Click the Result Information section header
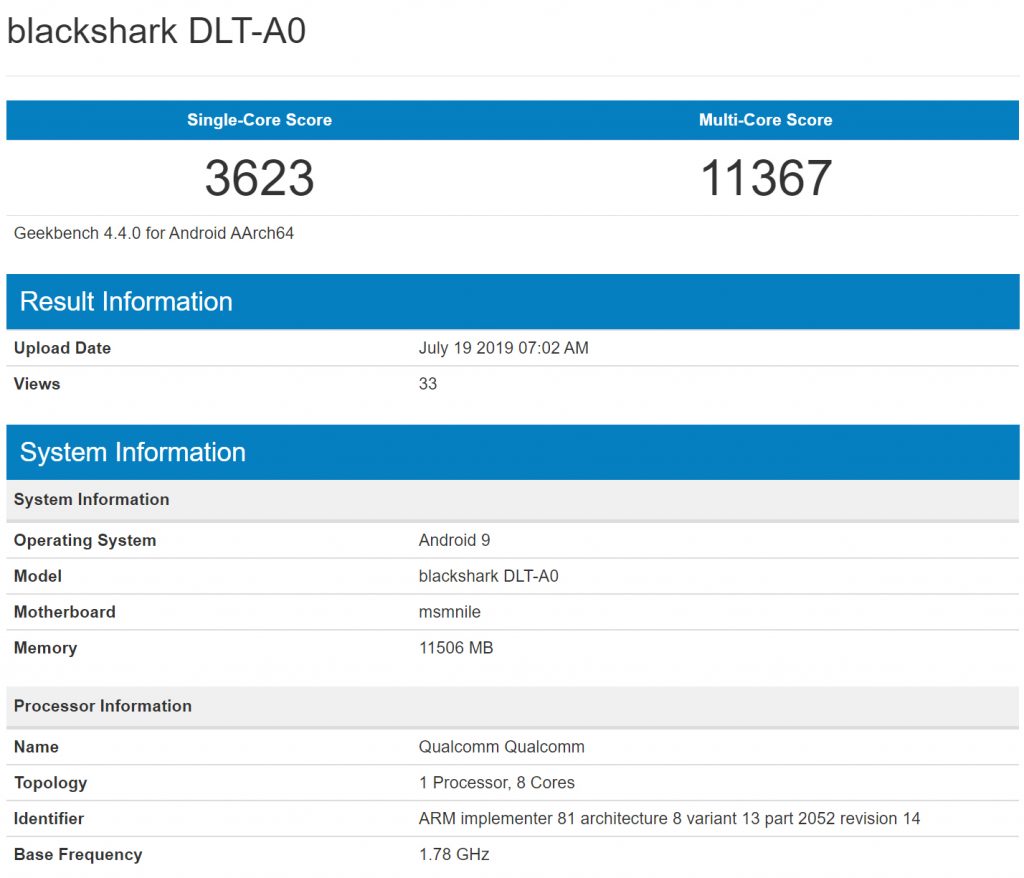 coord(126,302)
